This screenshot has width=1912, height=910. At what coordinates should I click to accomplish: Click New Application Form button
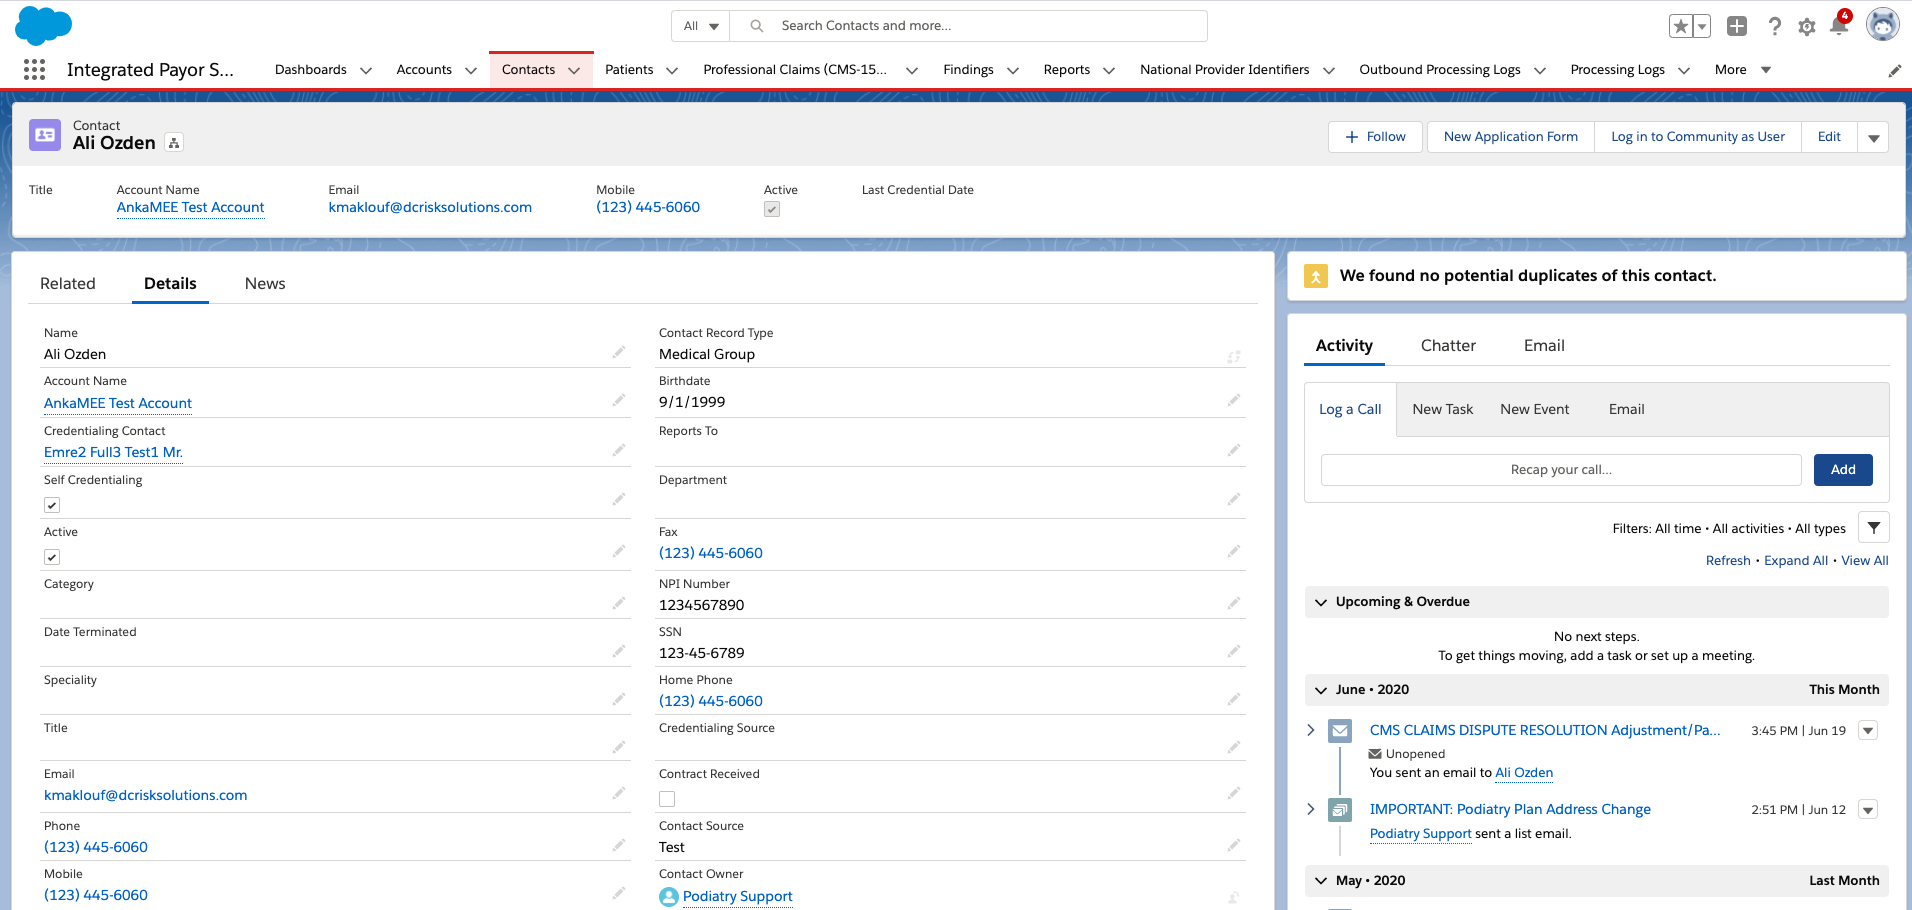[1511, 137]
